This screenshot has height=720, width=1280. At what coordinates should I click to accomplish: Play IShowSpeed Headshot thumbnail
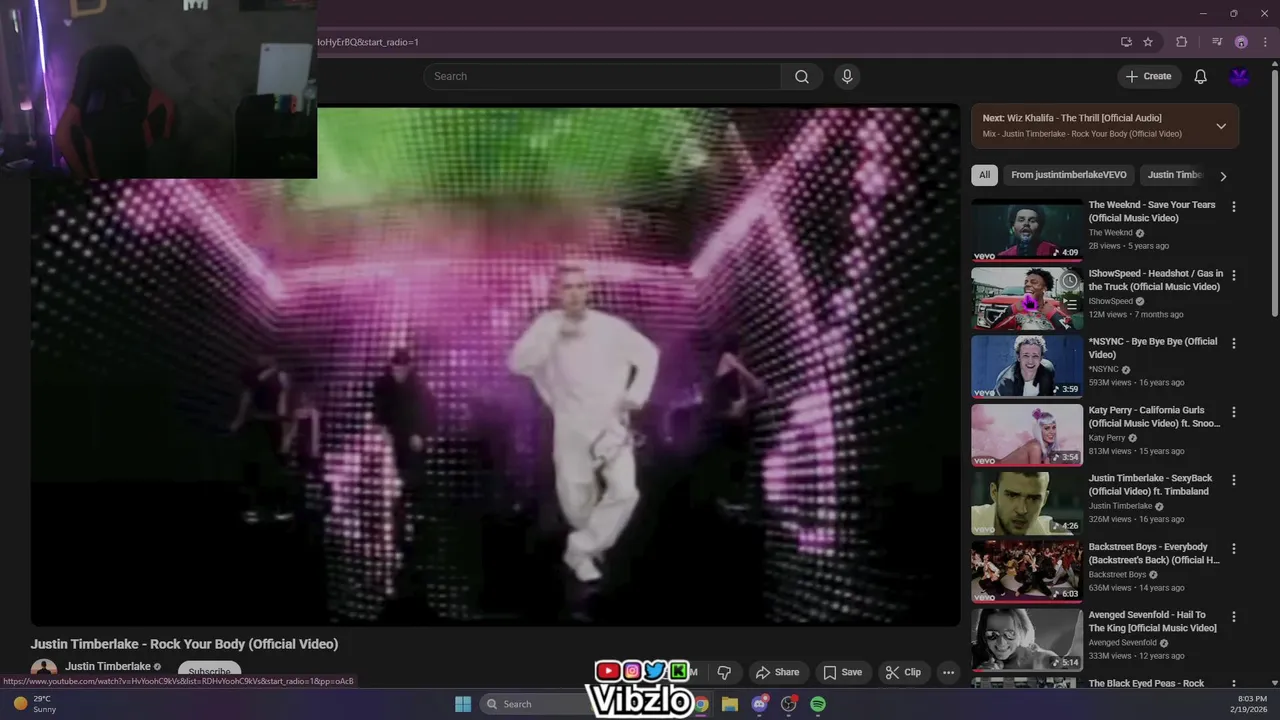point(1027,298)
